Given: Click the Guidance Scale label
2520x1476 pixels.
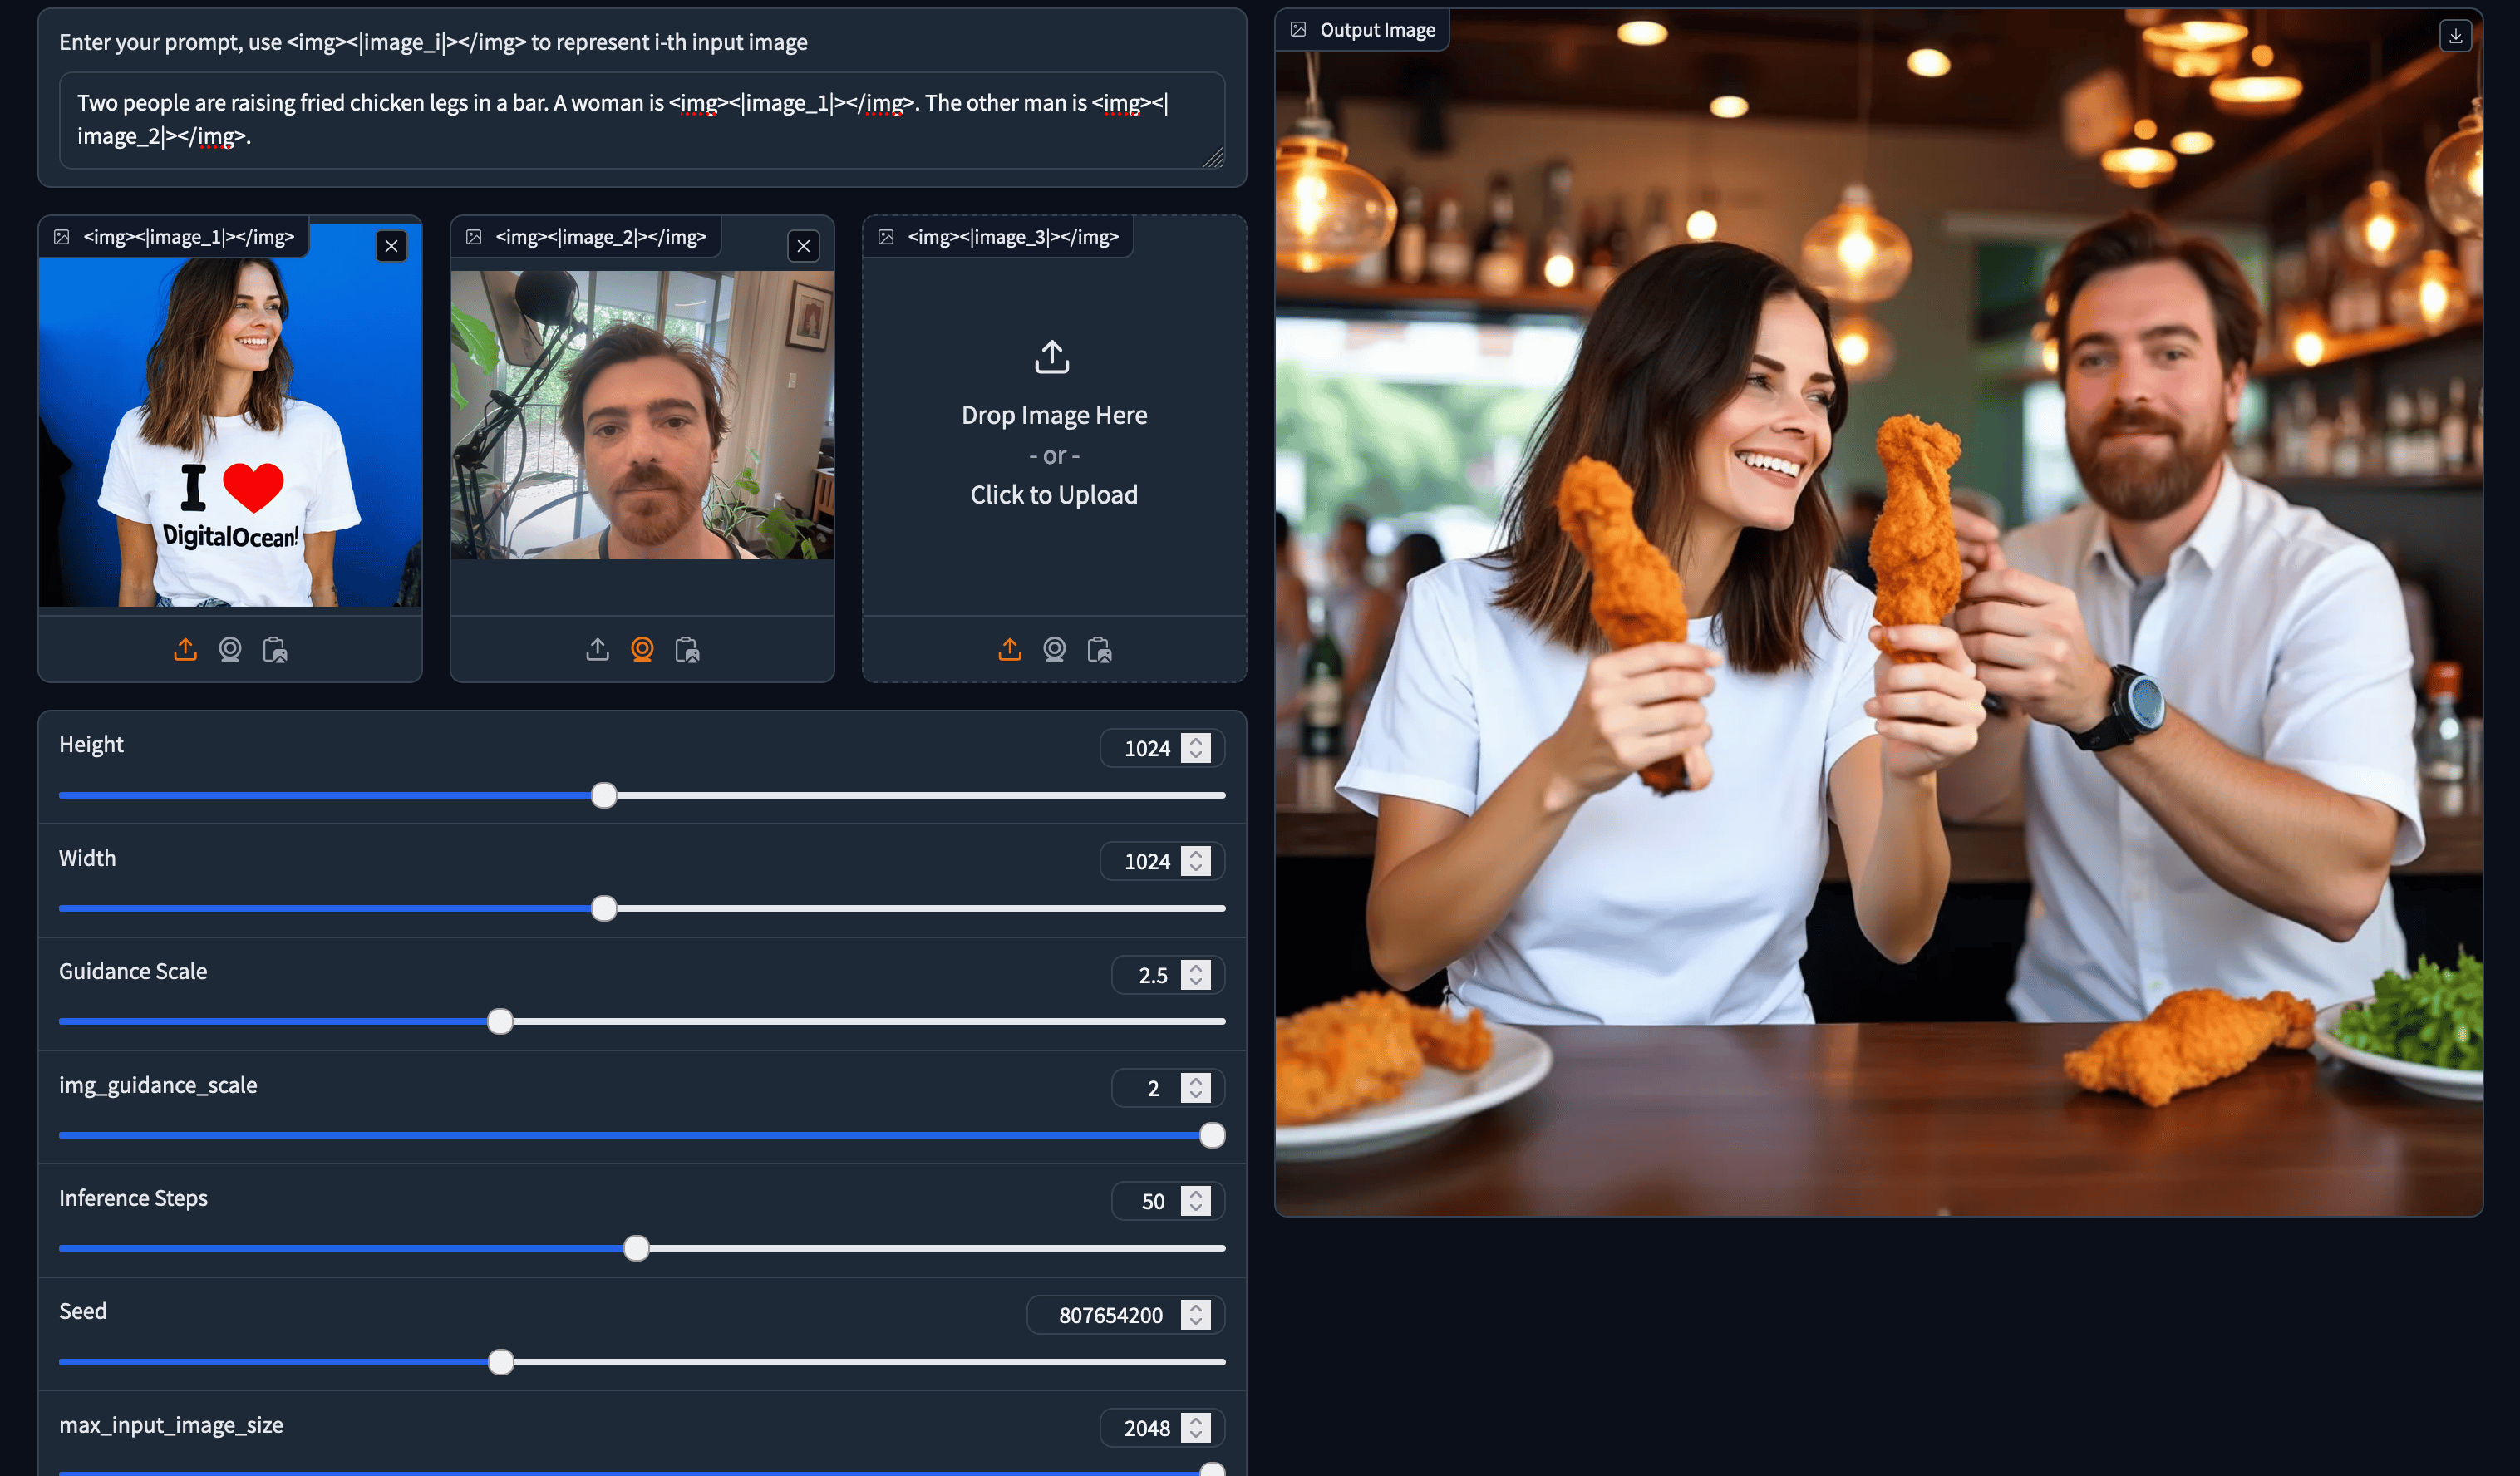Looking at the screenshot, I should tap(133, 971).
